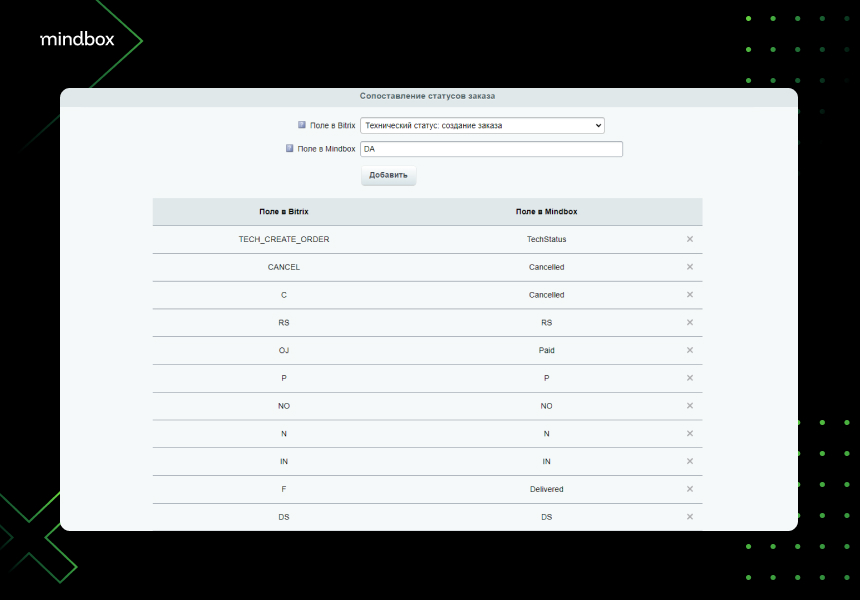Screen dimensions: 860x600
Task: Remove the RS mapping row
Action: pos(689,322)
